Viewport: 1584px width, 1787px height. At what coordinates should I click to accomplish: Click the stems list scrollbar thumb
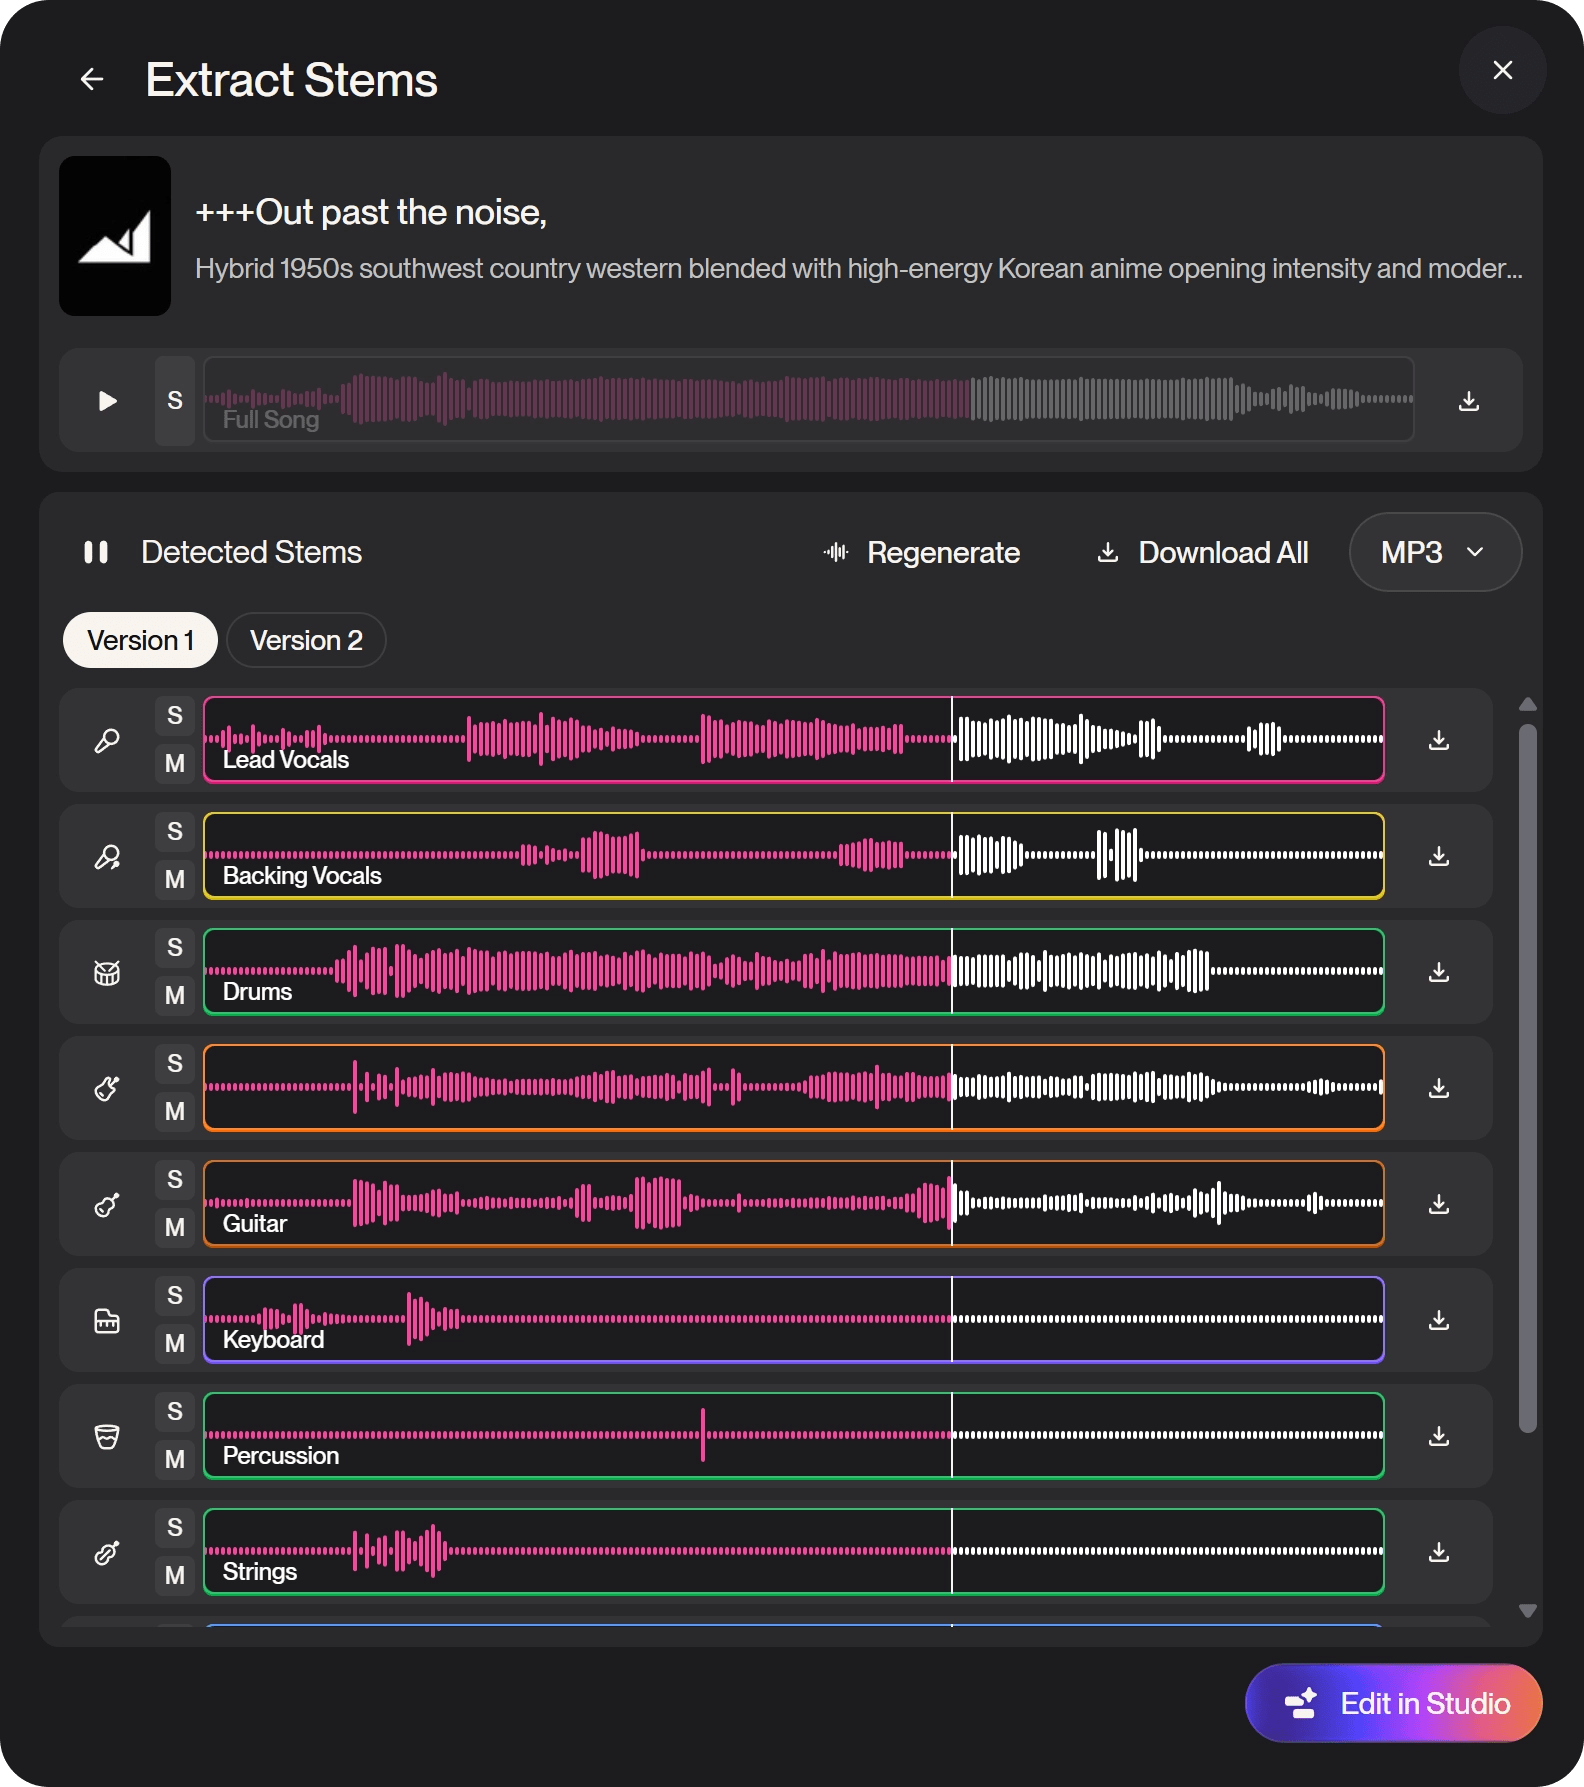tap(1527, 1078)
